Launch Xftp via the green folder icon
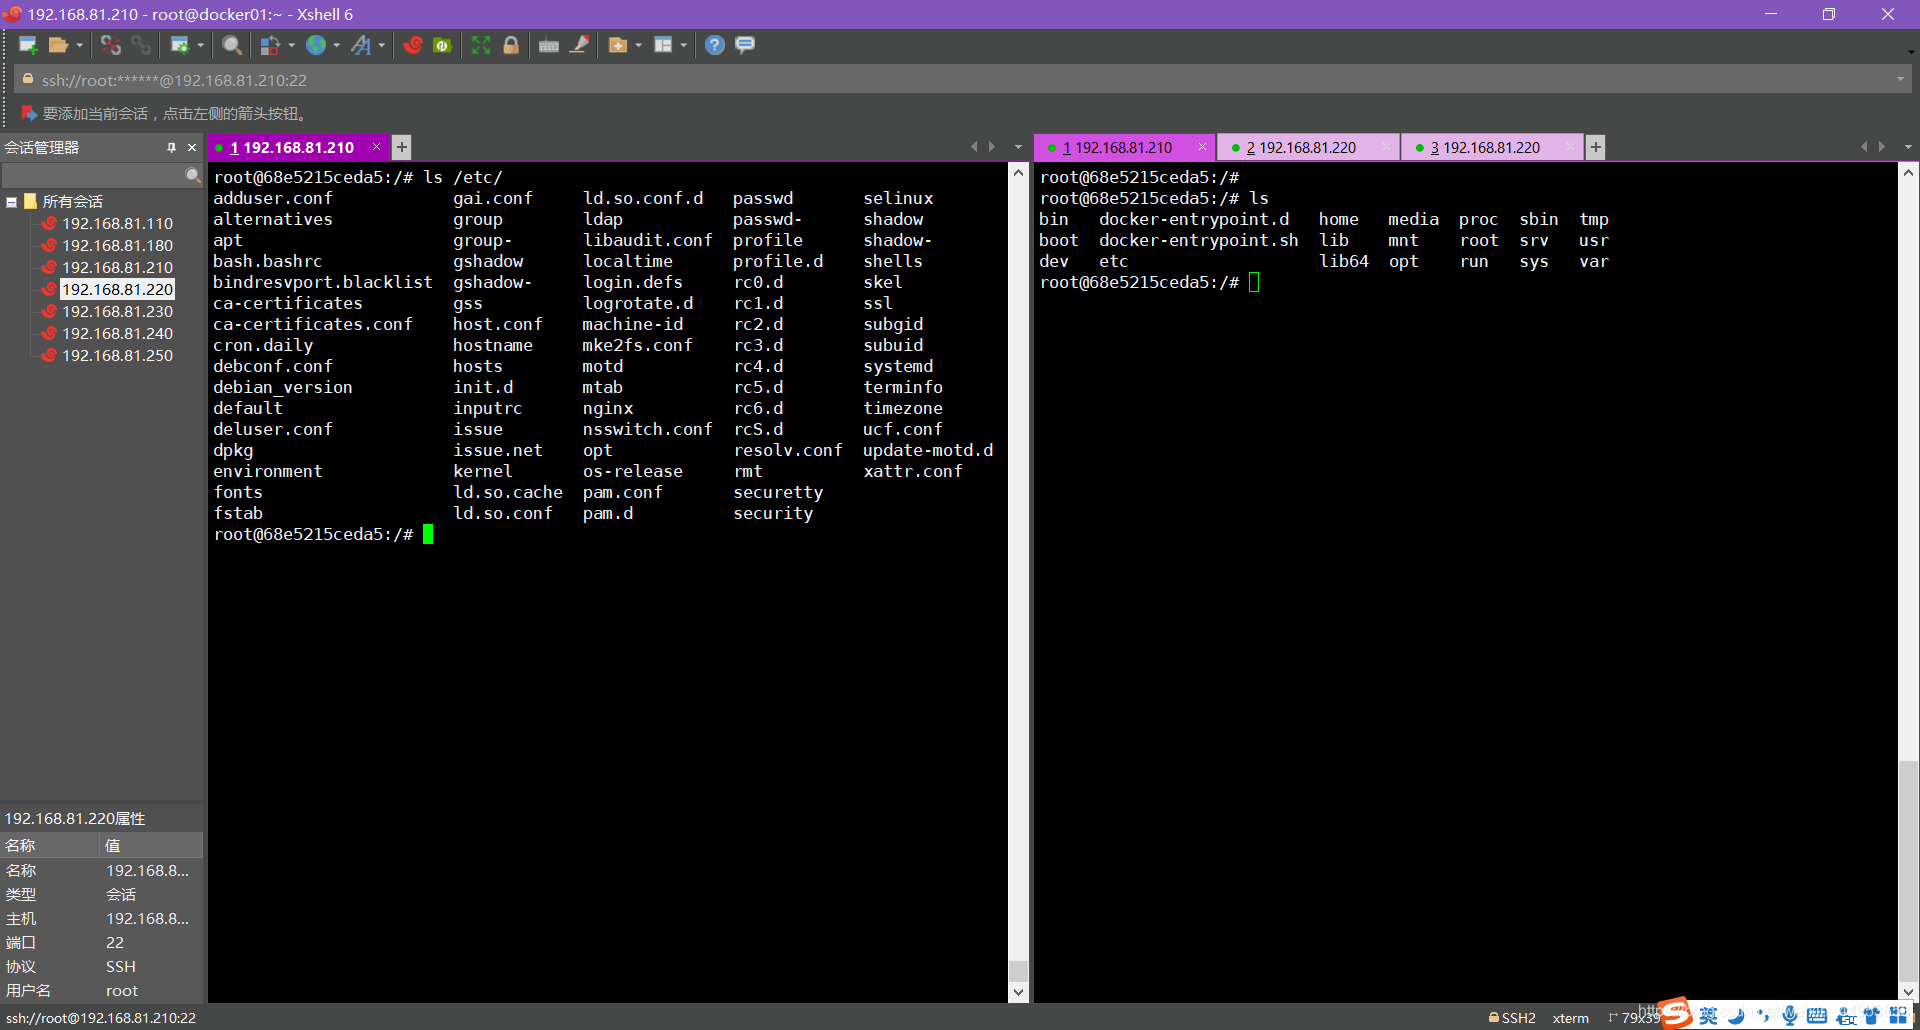 point(442,45)
